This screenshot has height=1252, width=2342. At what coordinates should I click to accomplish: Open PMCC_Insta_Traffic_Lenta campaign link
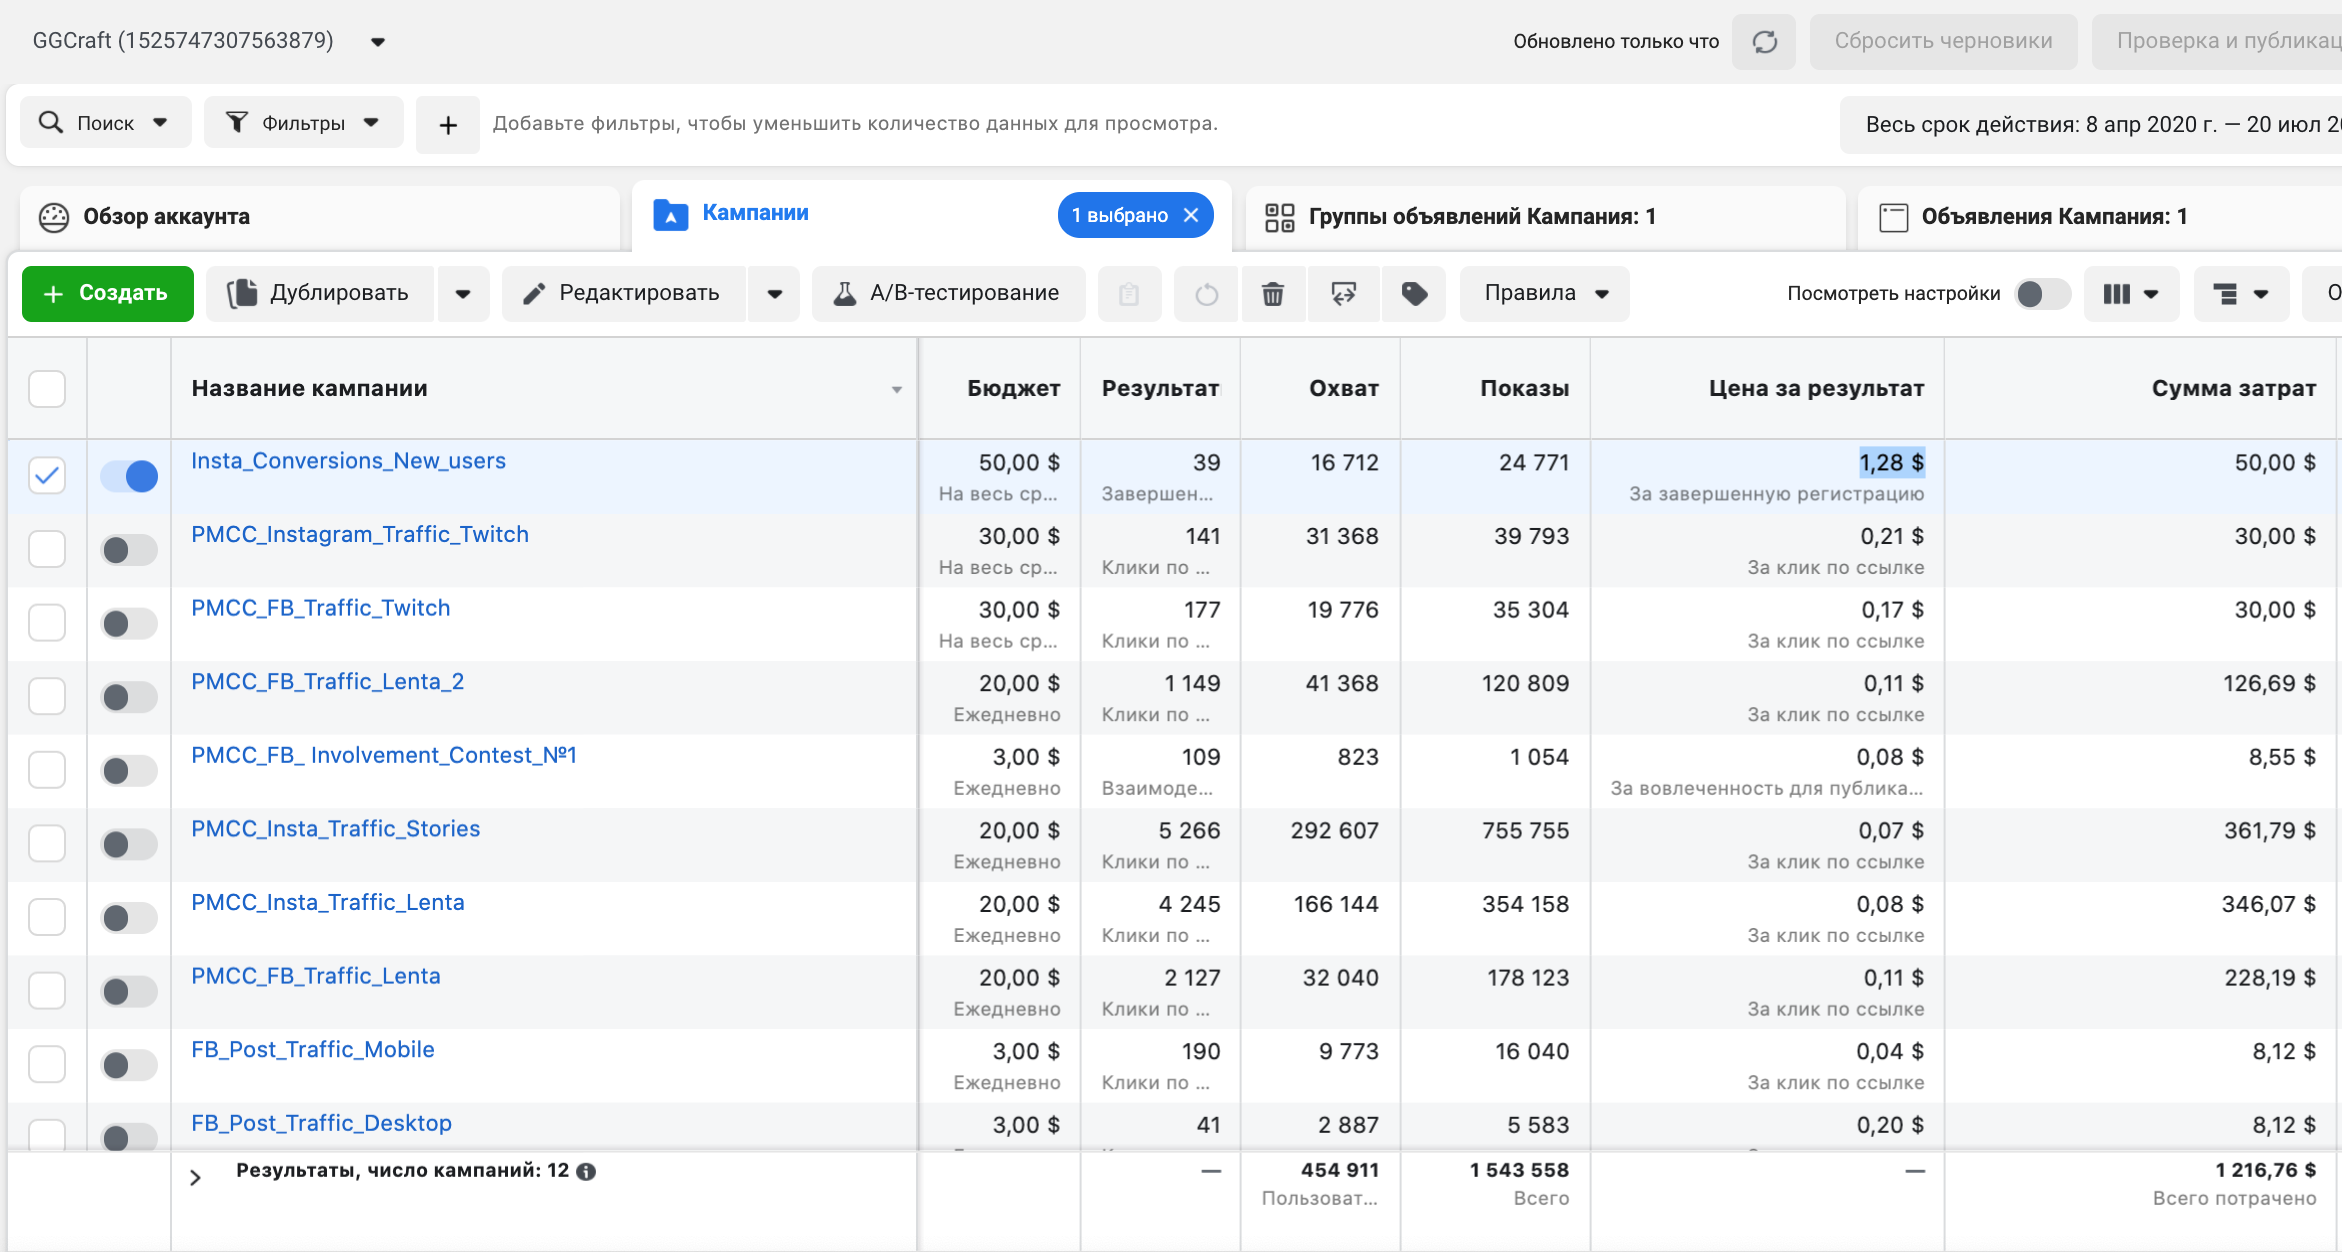328,903
